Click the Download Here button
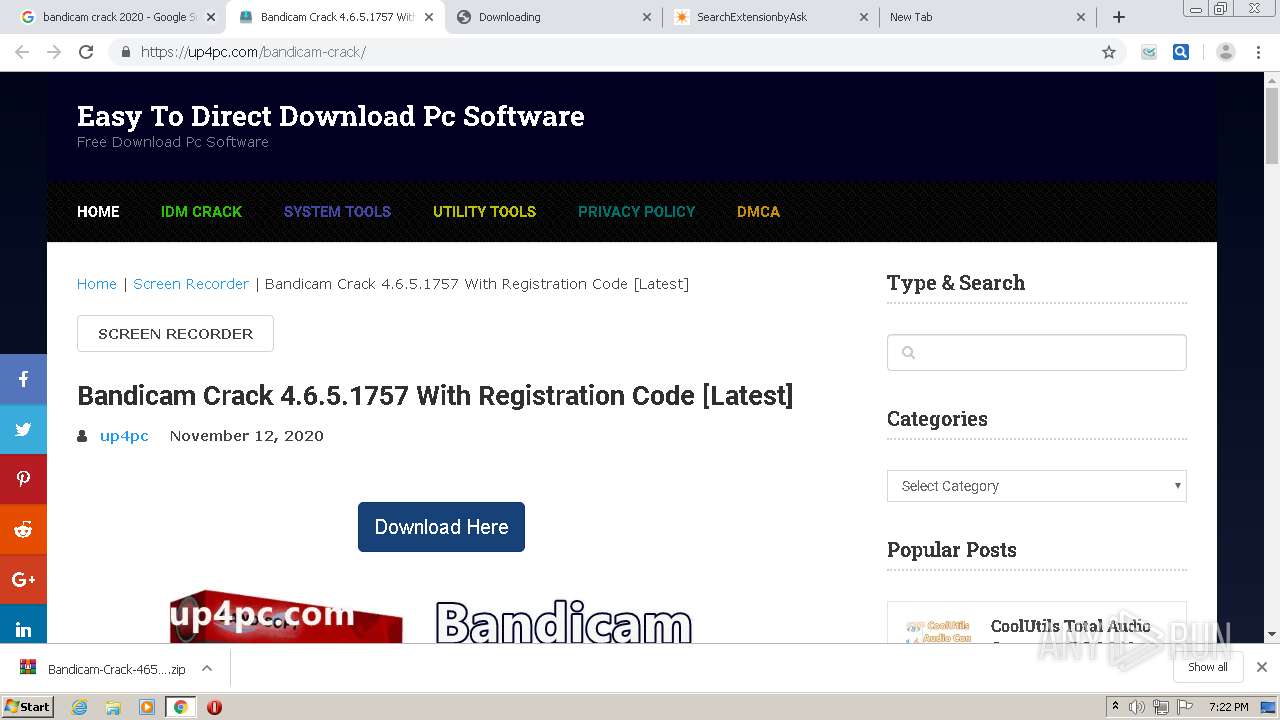Viewport: 1280px width, 720px height. click(x=441, y=527)
